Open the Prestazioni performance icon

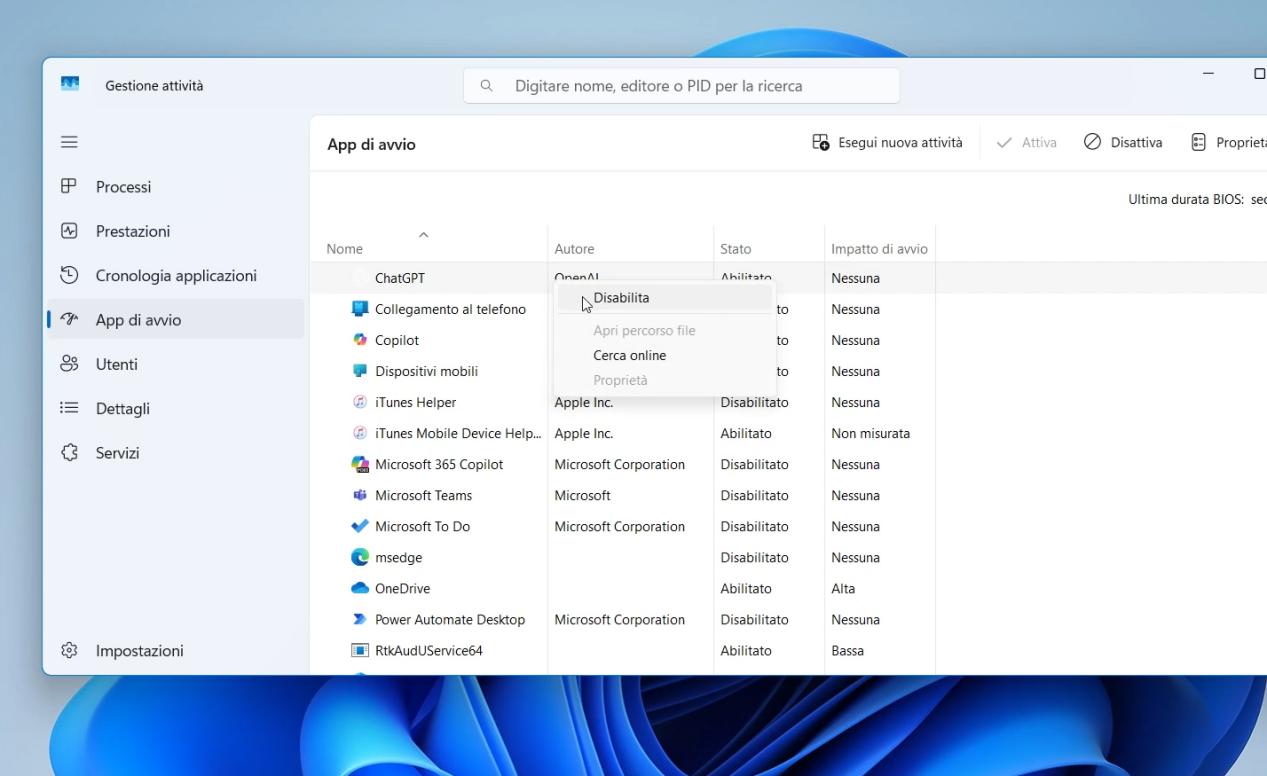69,231
